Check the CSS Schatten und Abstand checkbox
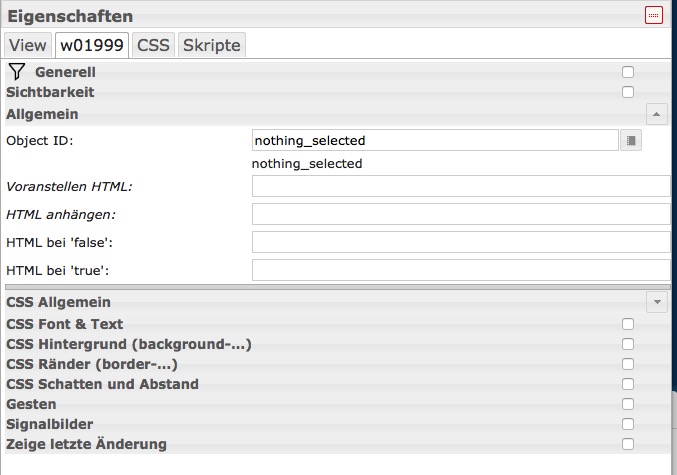Viewport: 677px width, 475px height. 628,384
